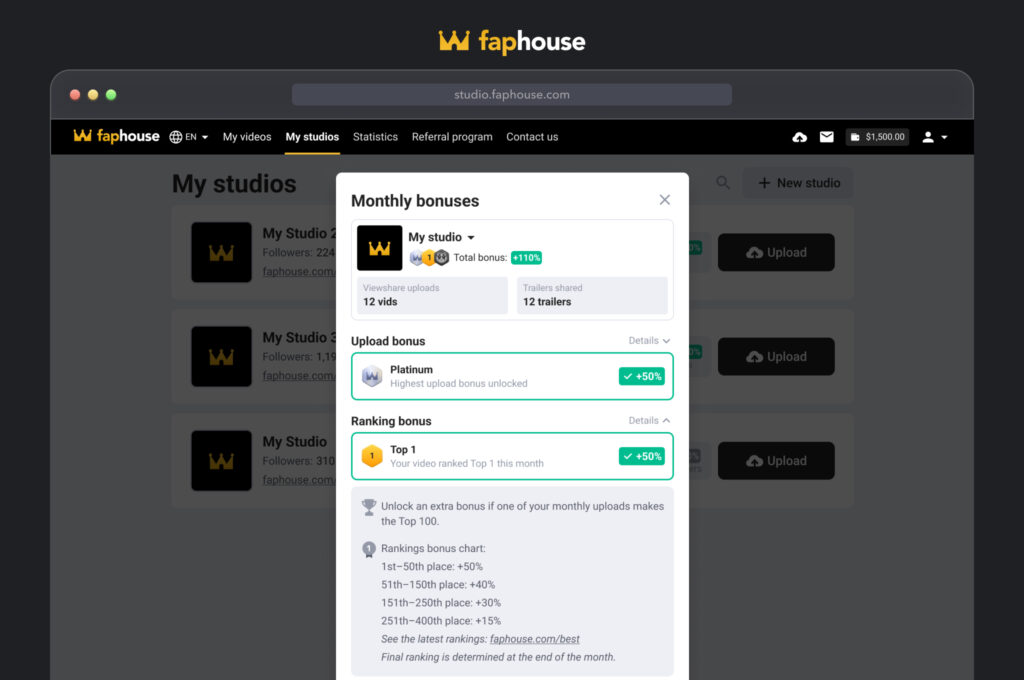
Task: Click the search magnifier beside New studio
Action: [x=723, y=183]
